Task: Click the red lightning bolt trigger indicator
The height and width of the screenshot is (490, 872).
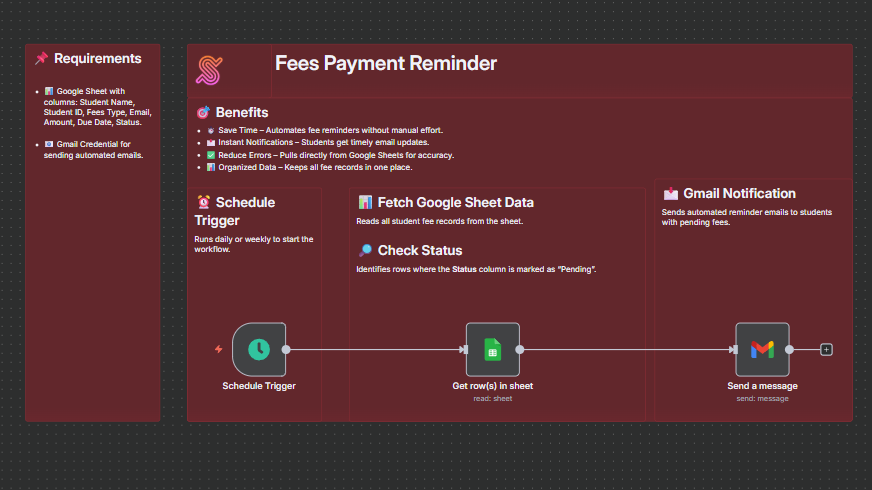Action: pos(219,349)
